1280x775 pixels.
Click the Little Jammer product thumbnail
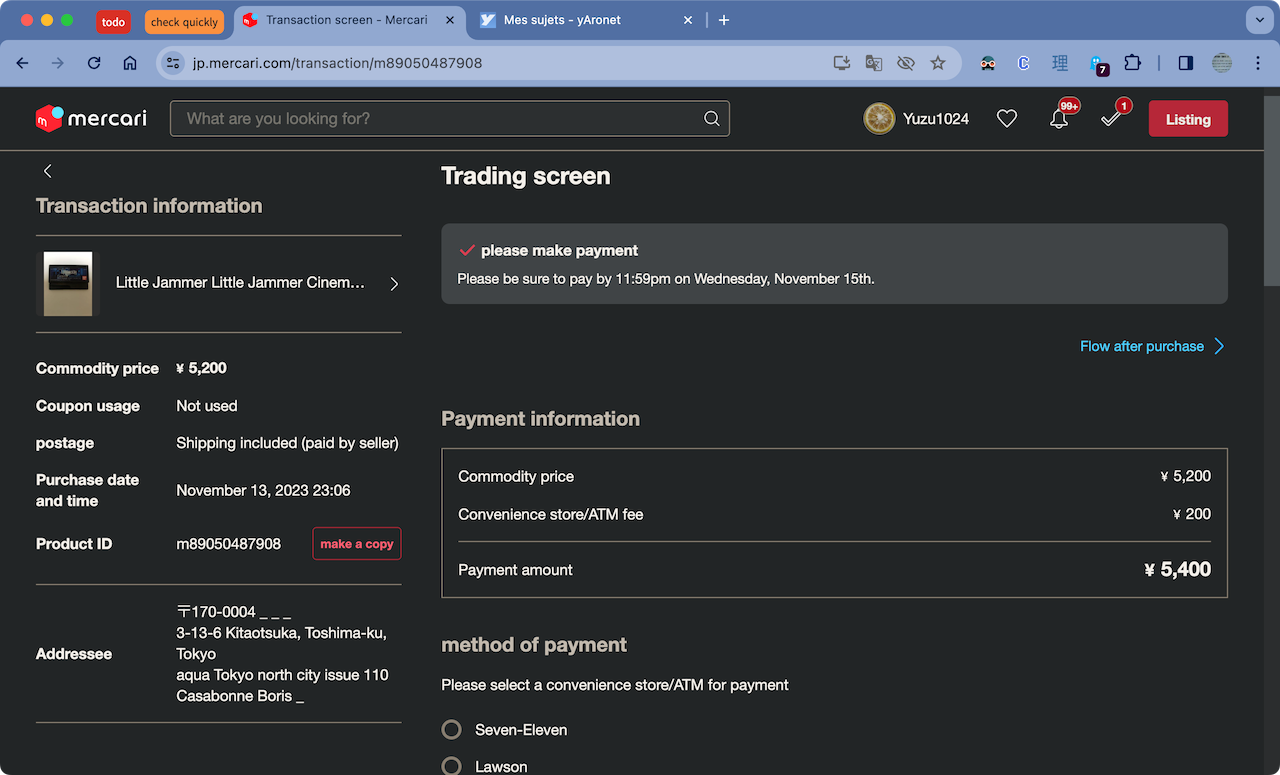click(68, 284)
